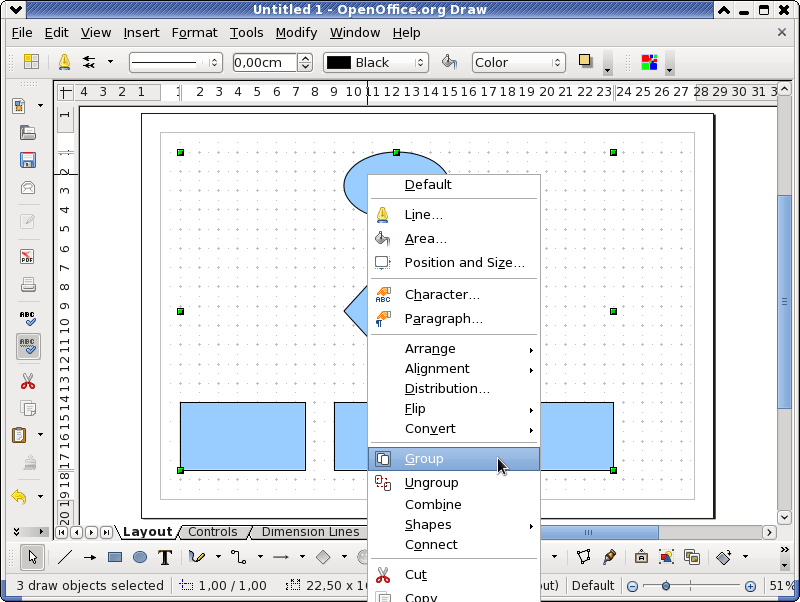The image size is (800, 602).
Task: Click Cut in the context menu
Action: [x=454, y=575]
